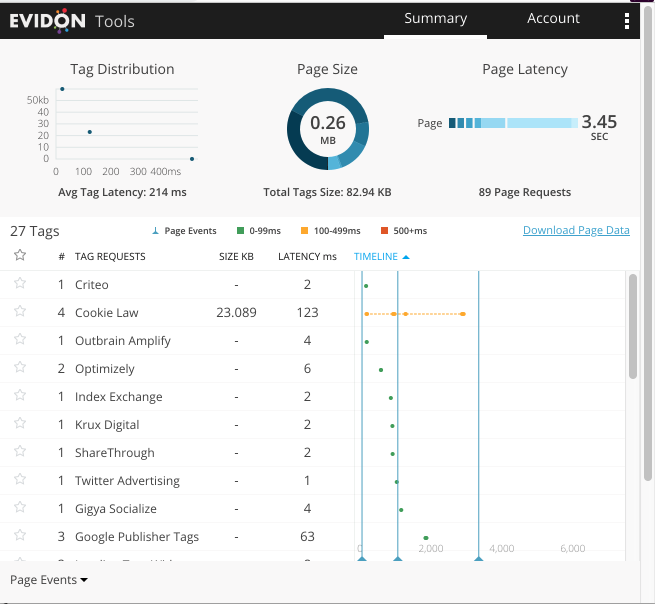Open the three-dot options menu
This screenshot has width=655, height=604.
click(x=627, y=21)
